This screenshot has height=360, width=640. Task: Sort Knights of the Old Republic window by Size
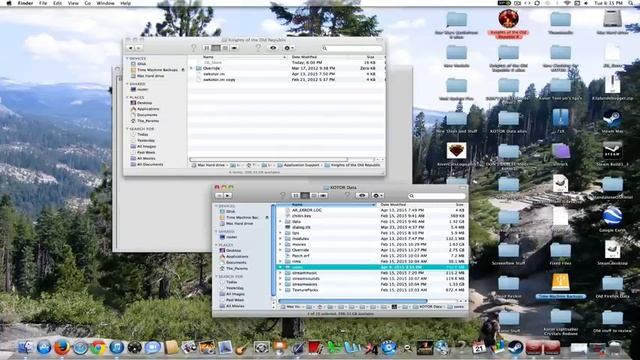(x=370, y=57)
